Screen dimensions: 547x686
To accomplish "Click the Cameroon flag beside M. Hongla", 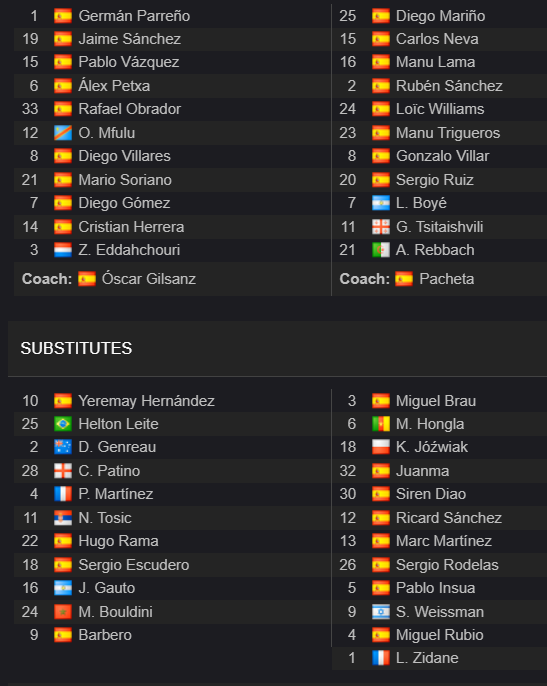I will click(x=381, y=424).
